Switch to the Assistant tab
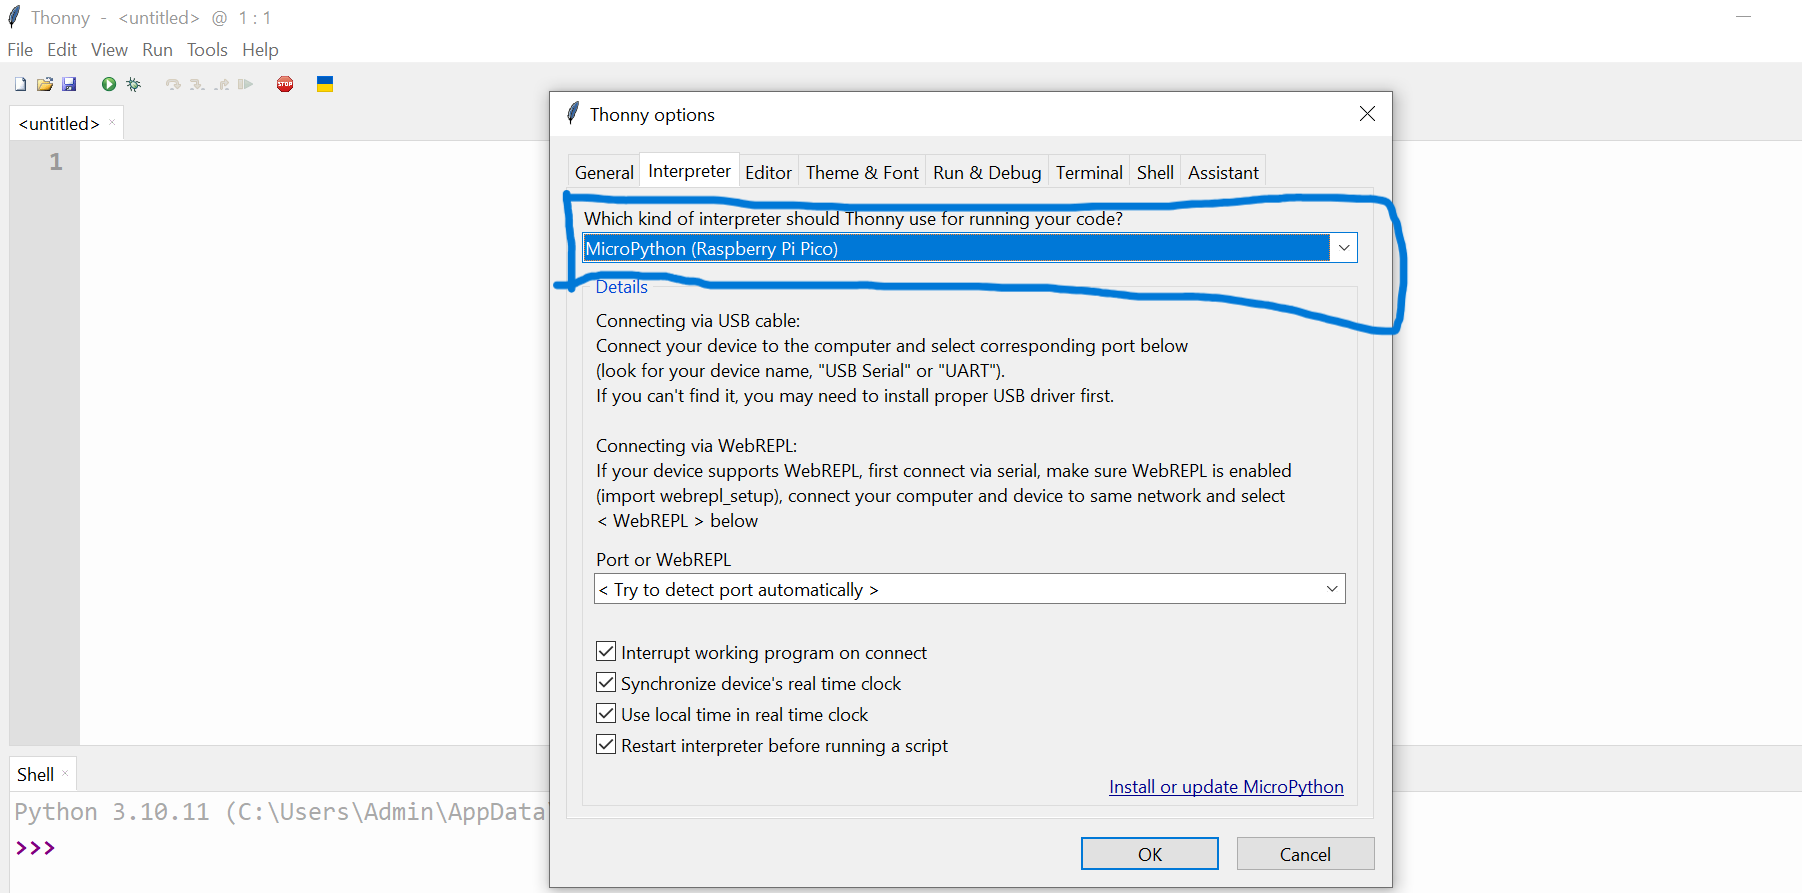The image size is (1802, 893). 1223,172
